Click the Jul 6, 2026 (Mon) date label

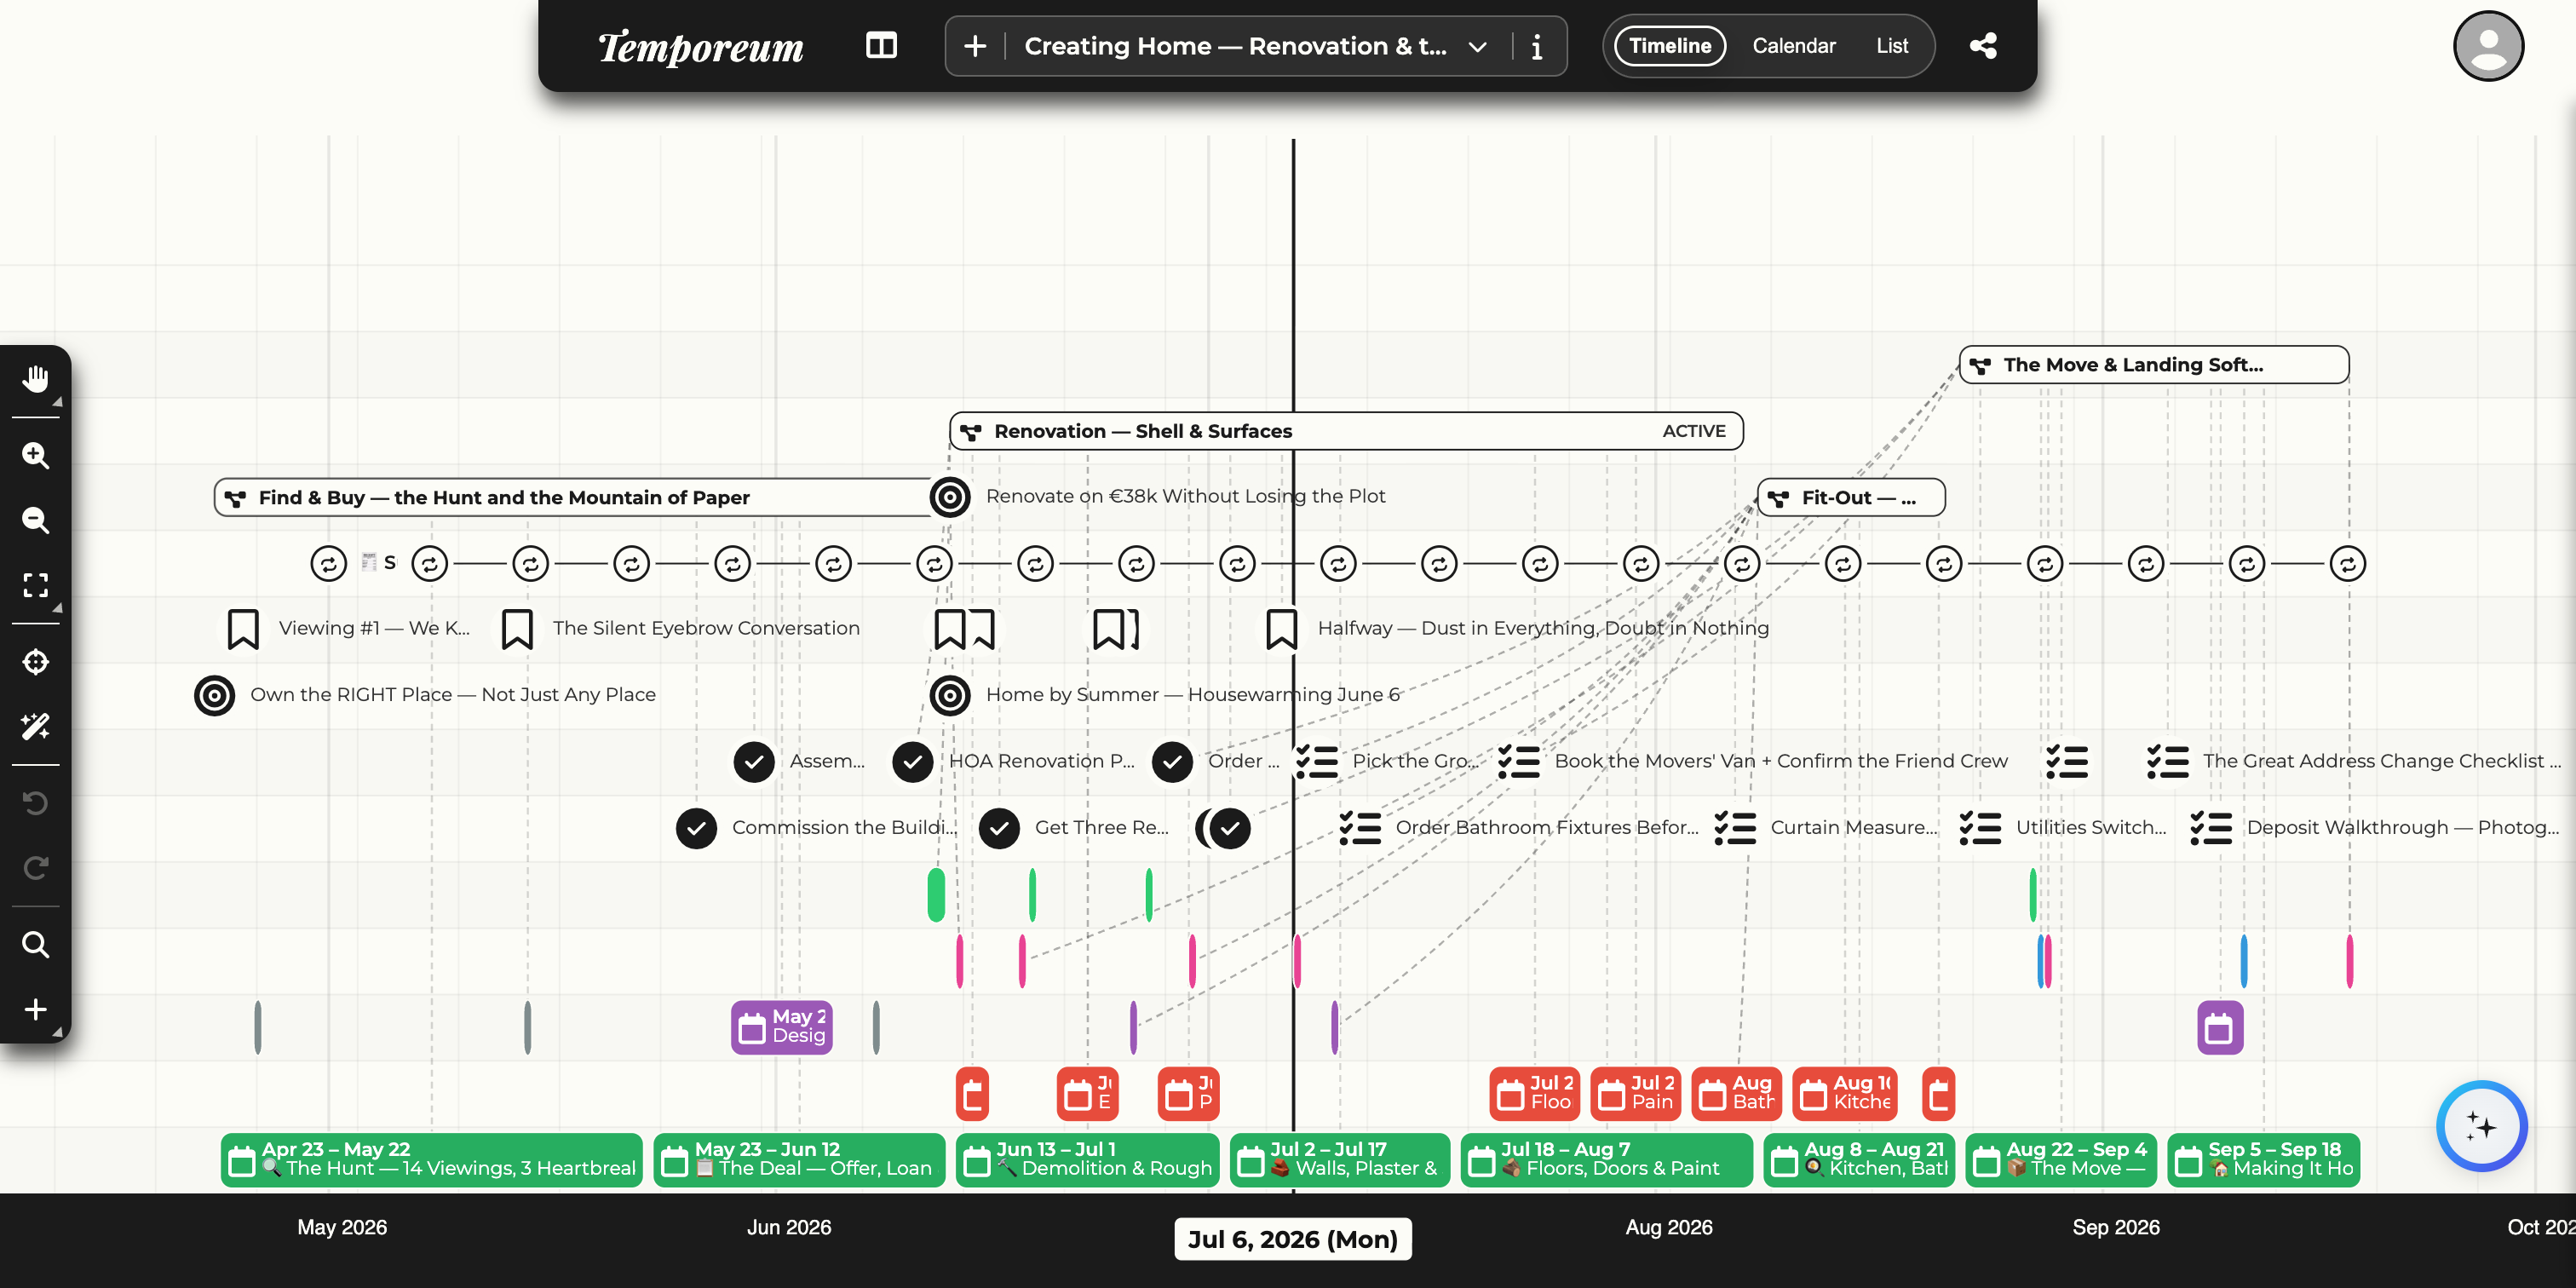tap(1292, 1239)
